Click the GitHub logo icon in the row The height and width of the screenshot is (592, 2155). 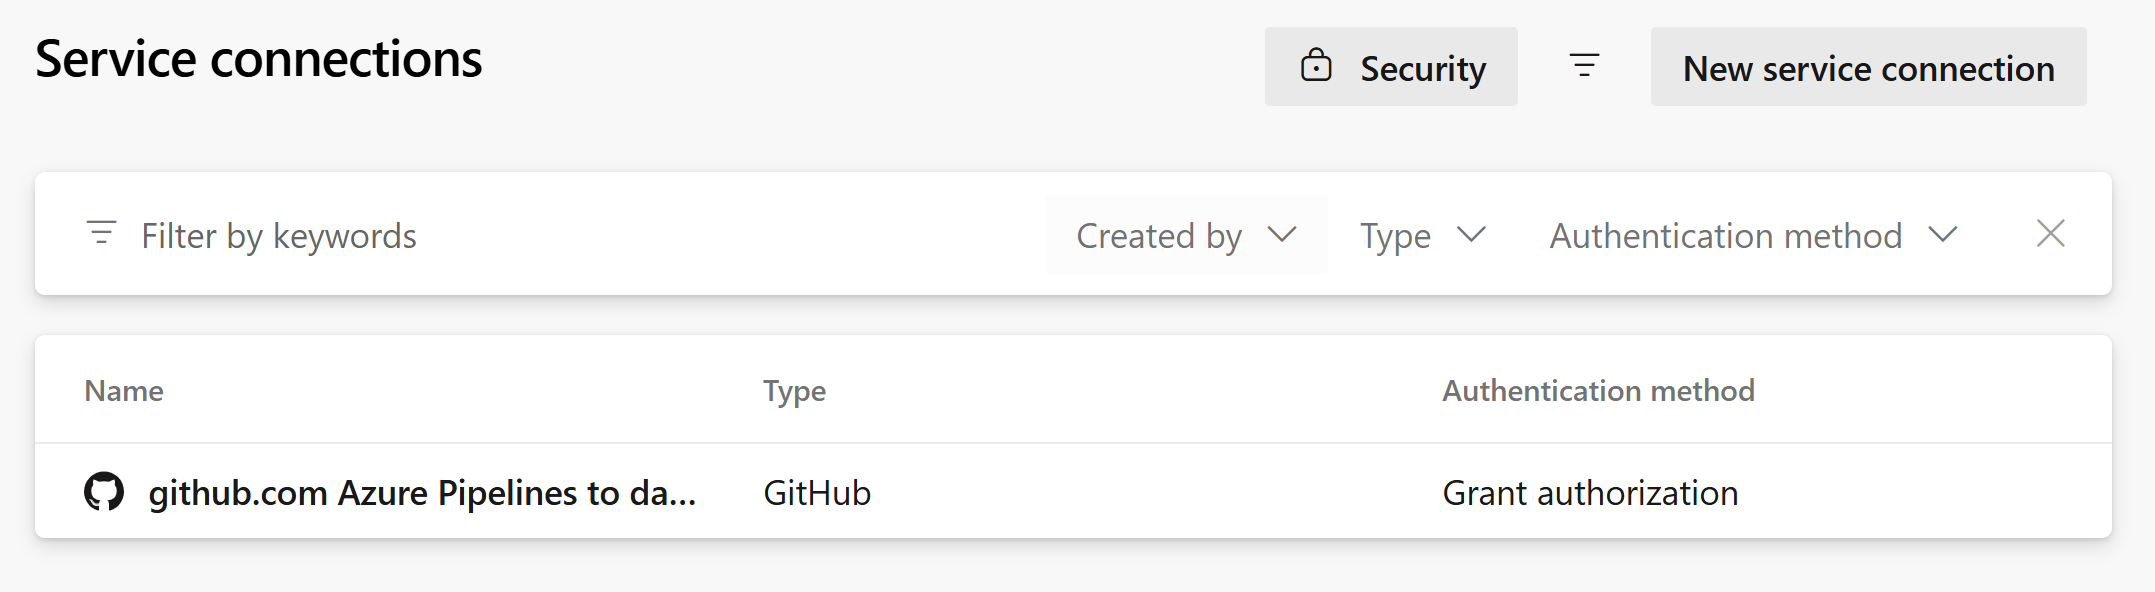[104, 492]
